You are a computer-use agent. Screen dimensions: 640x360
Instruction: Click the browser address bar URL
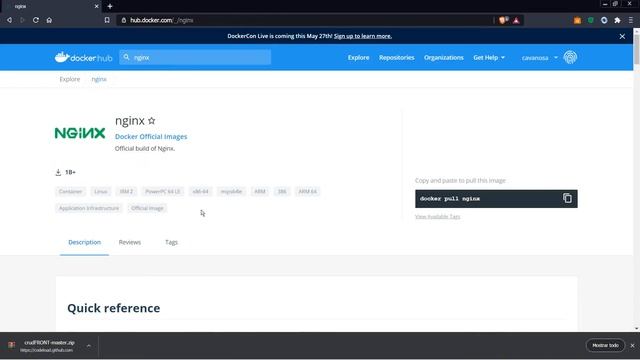[x=162, y=20]
